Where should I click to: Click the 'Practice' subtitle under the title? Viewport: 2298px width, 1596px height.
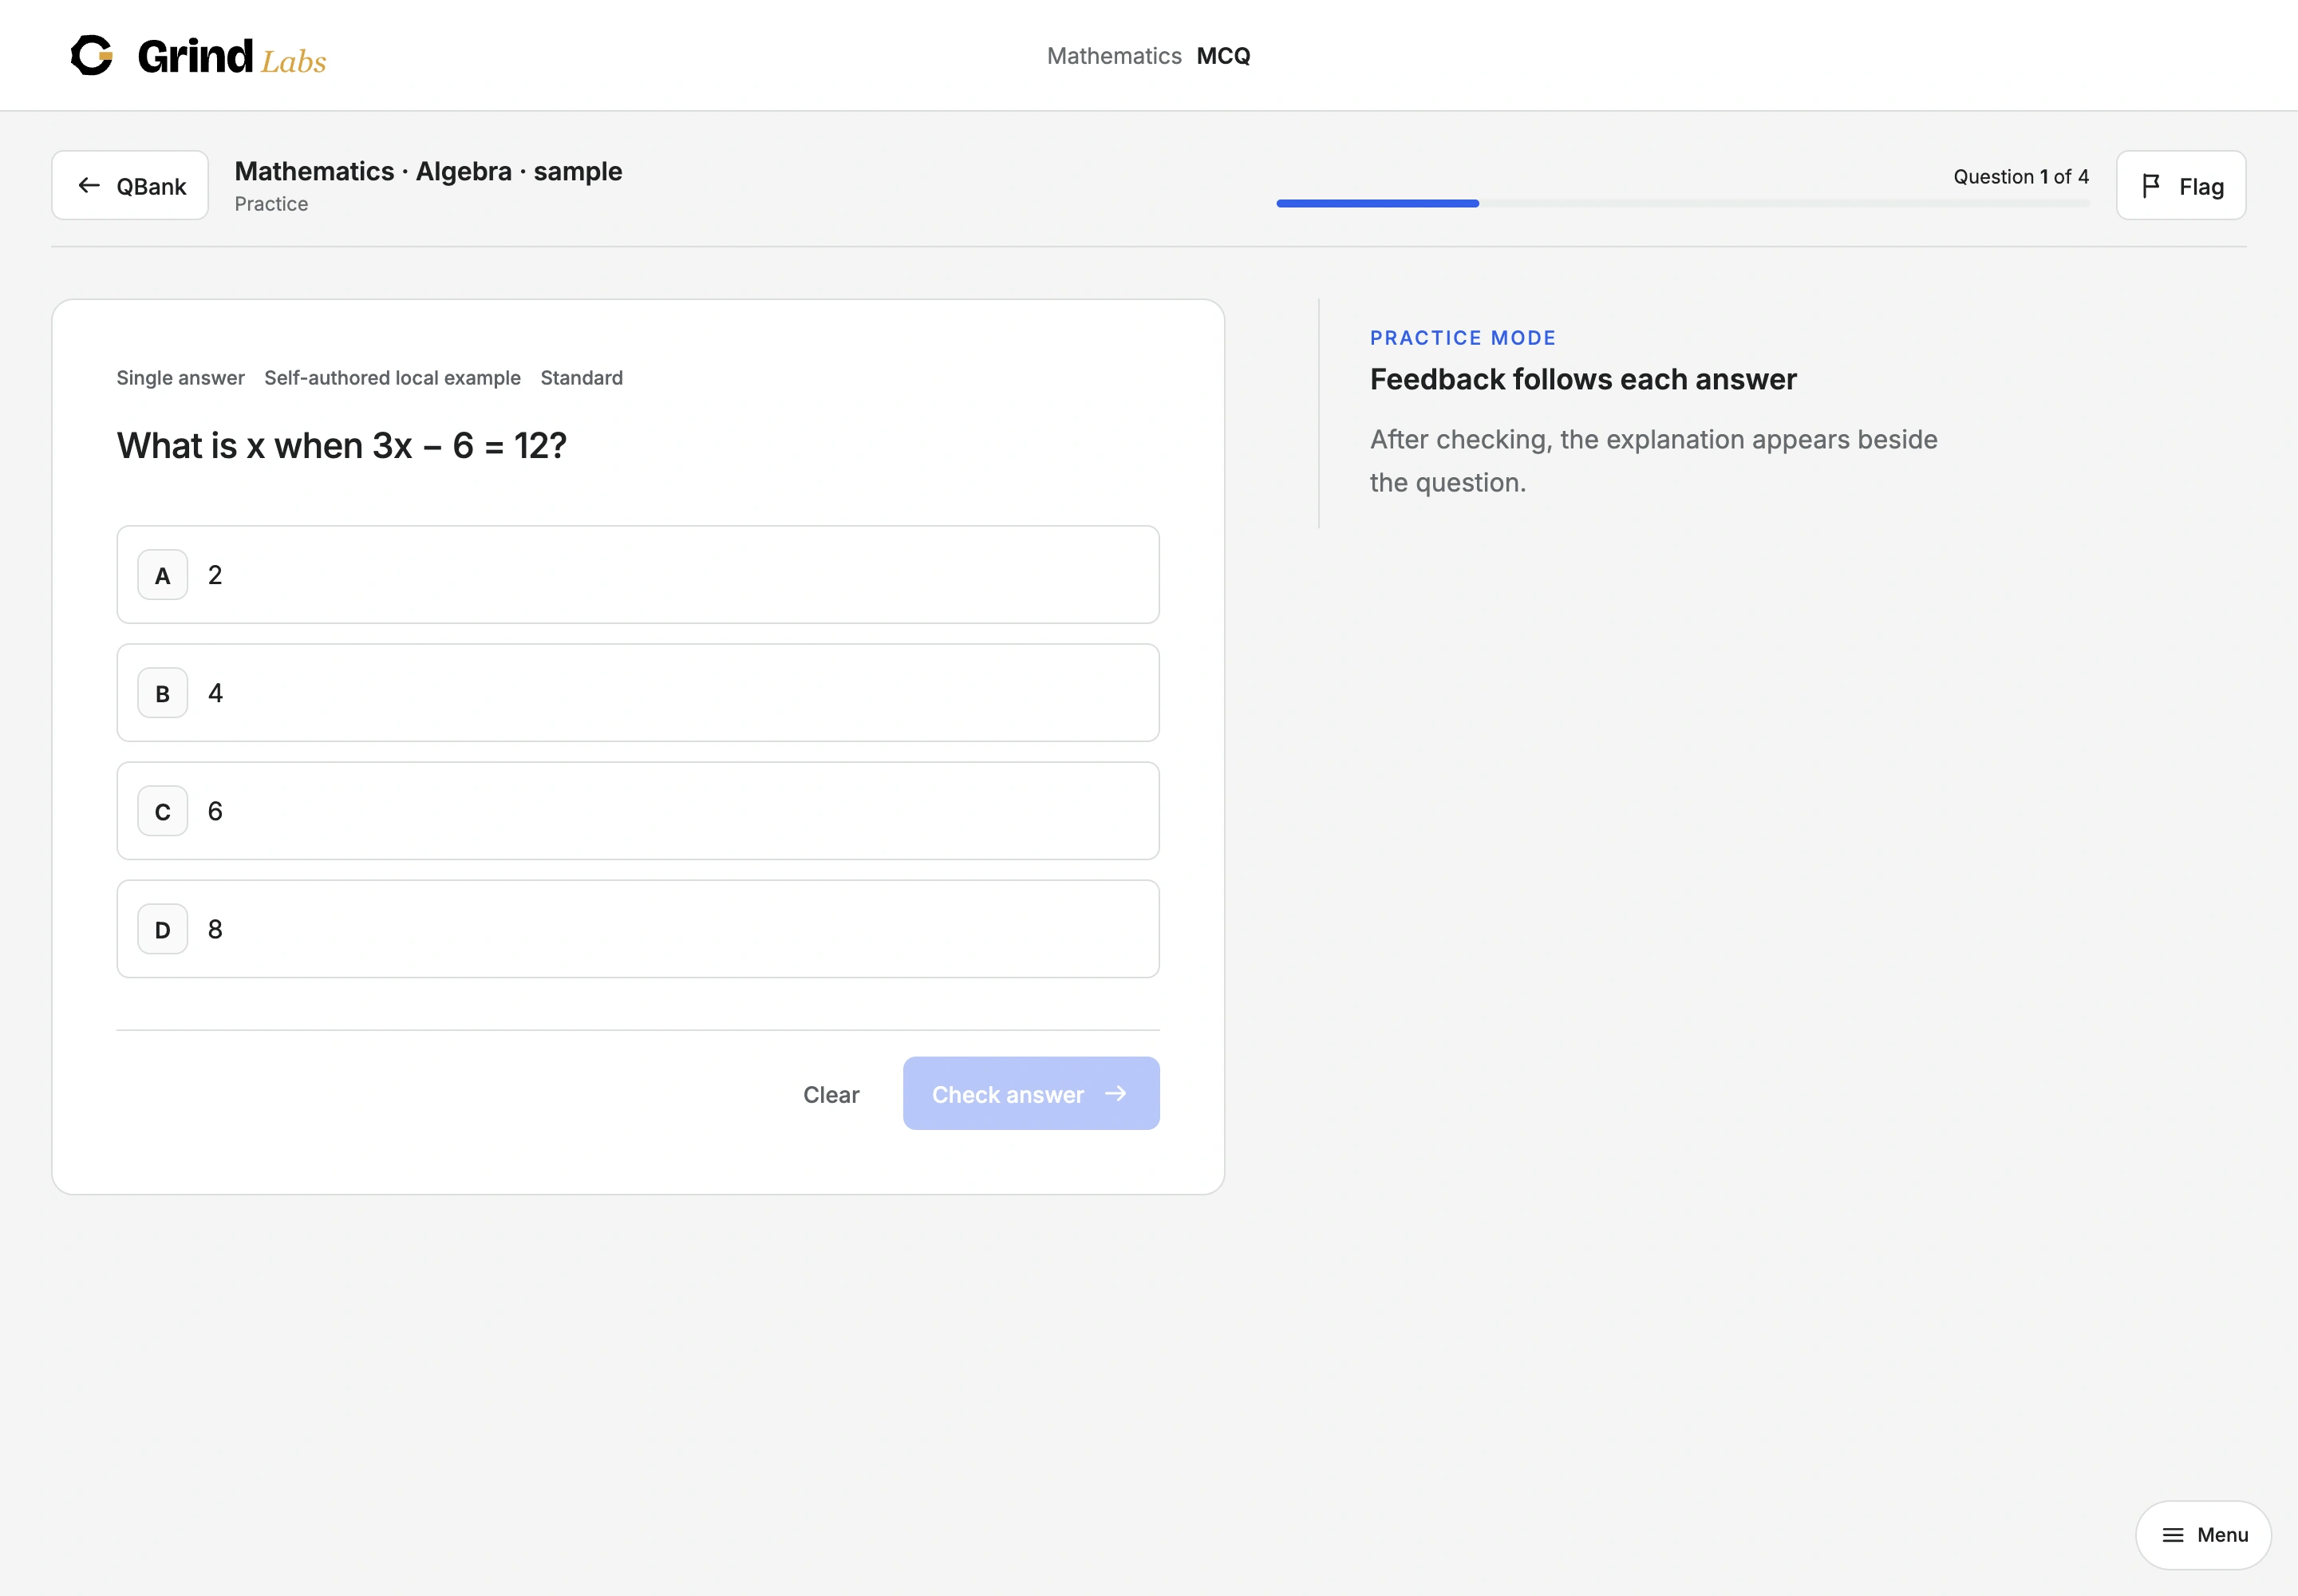(x=271, y=204)
